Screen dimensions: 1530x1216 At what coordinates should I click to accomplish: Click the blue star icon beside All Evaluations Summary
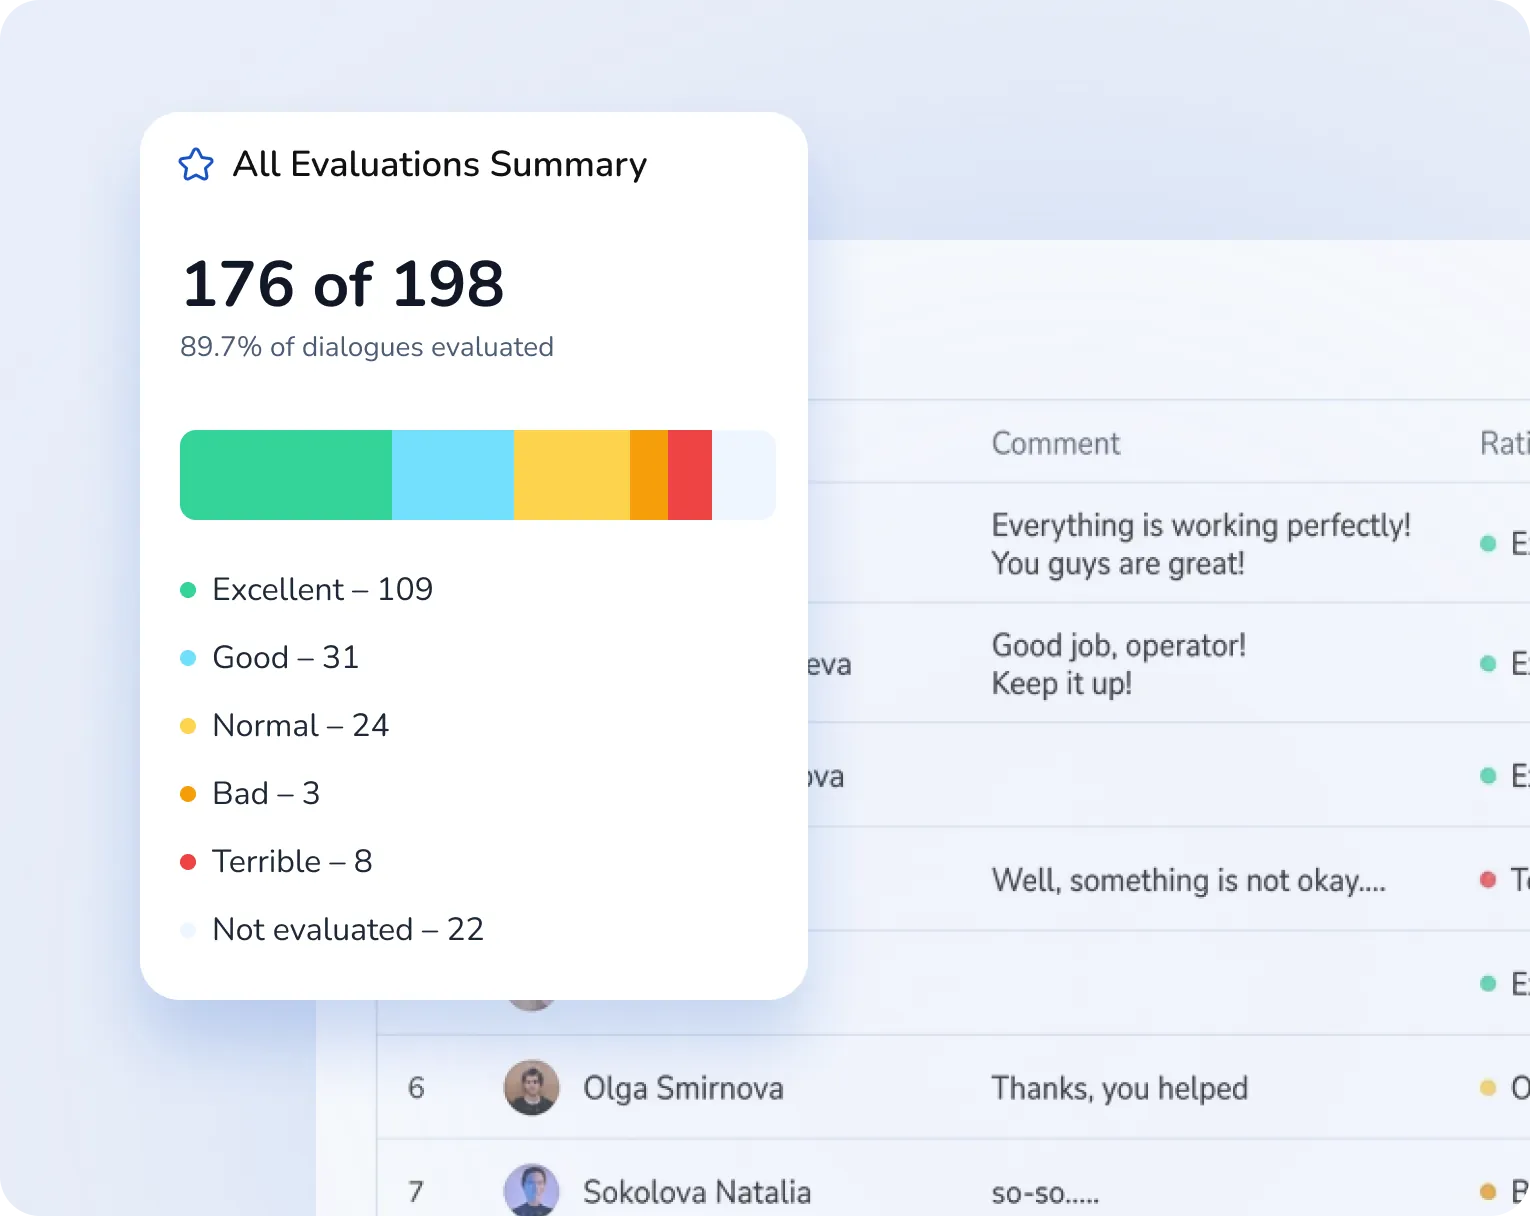click(x=196, y=164)
